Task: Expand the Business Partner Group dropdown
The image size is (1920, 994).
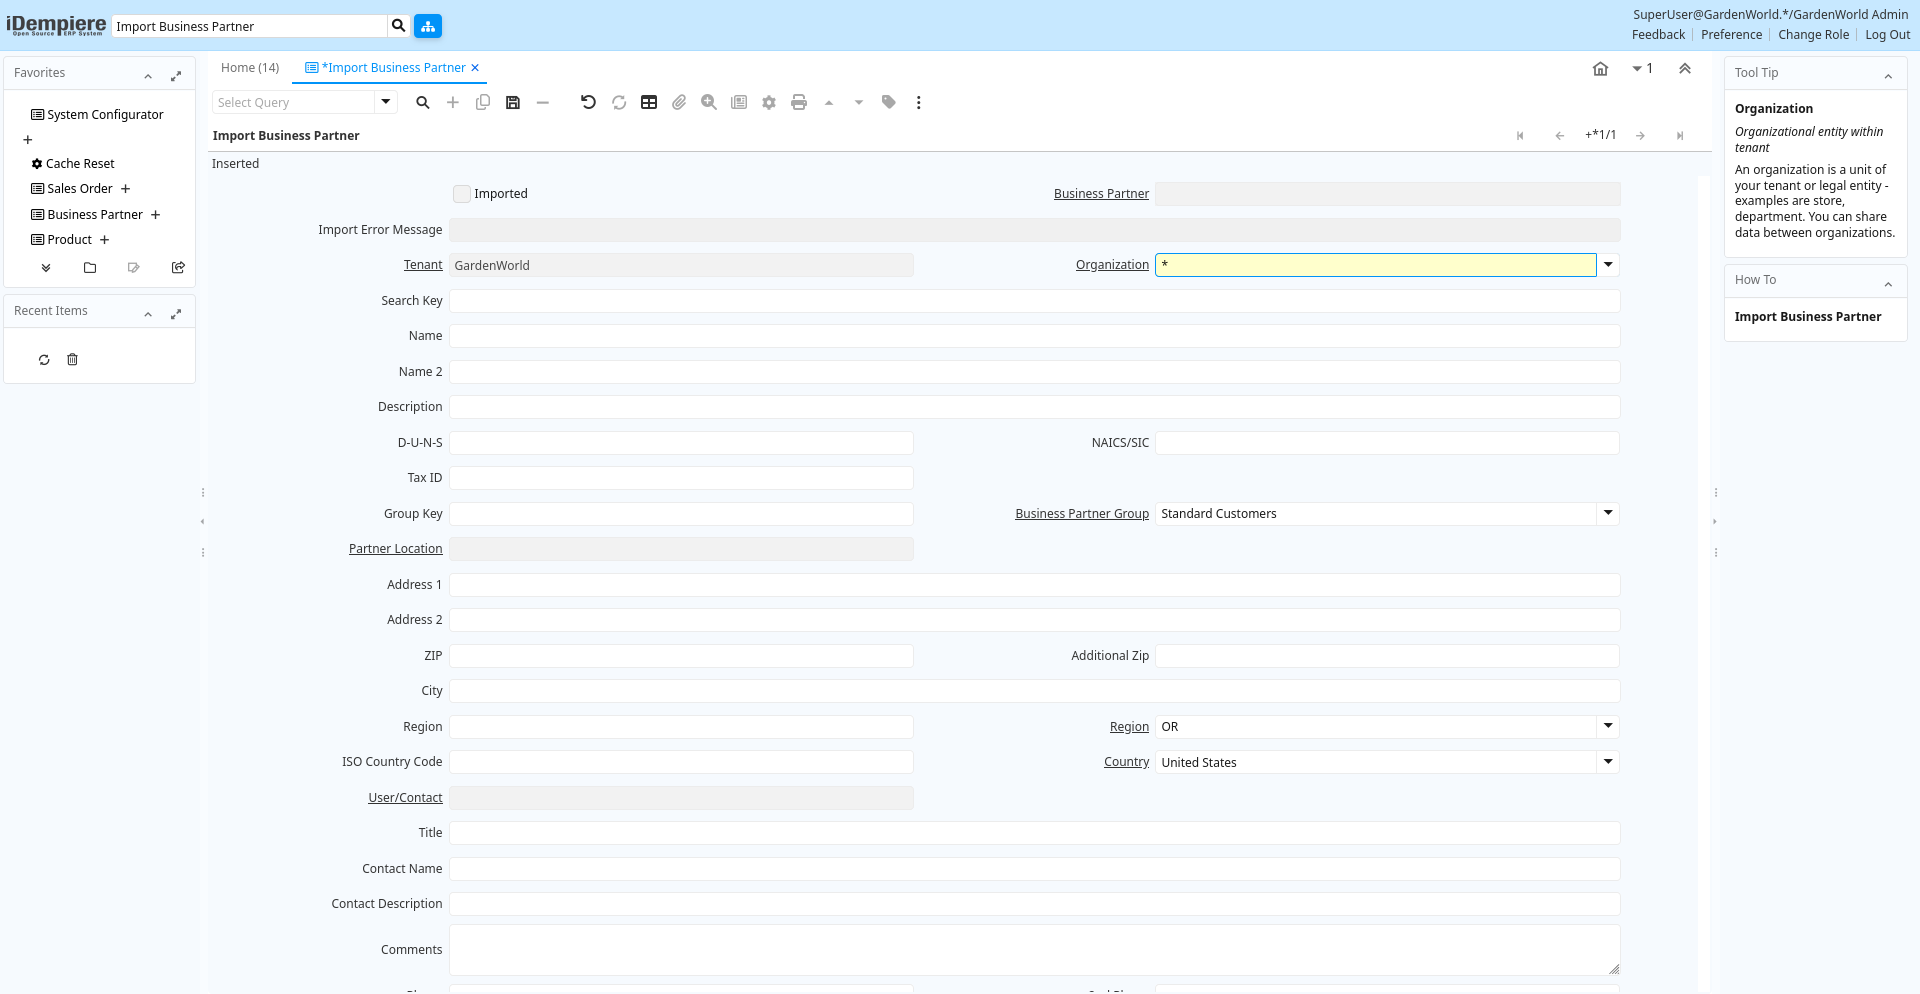Action: [x=1608, y=513]
